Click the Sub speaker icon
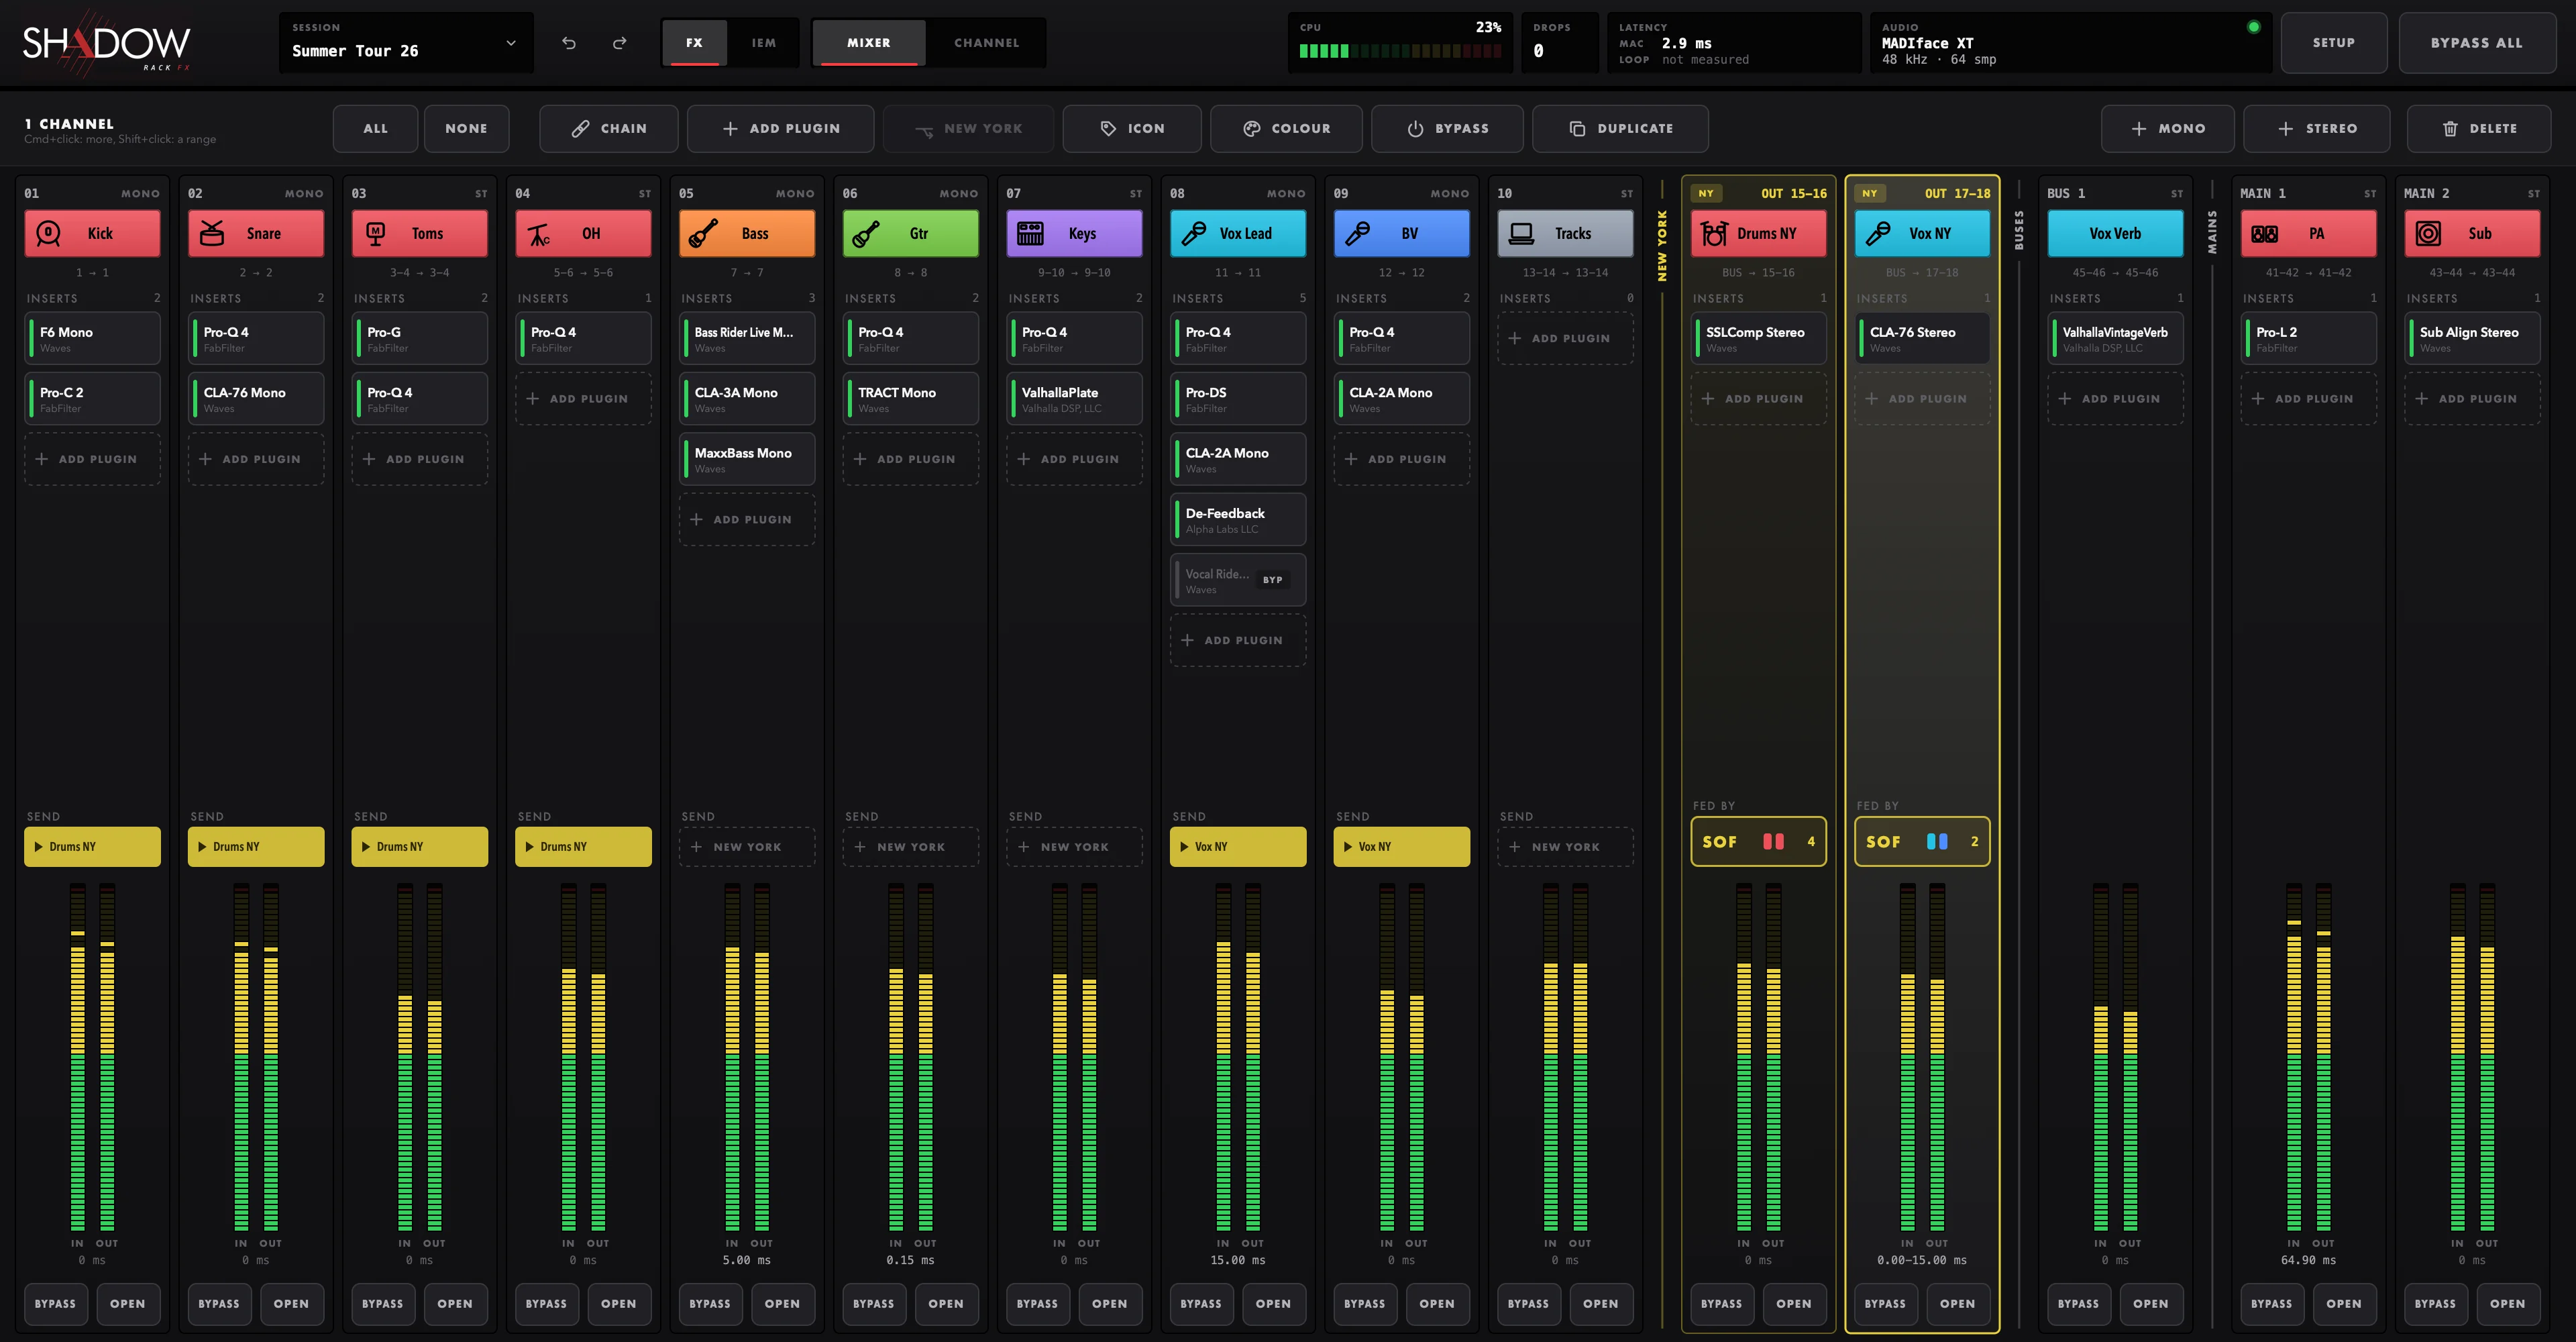The image size is (2576, 1342). [2428, 233]
